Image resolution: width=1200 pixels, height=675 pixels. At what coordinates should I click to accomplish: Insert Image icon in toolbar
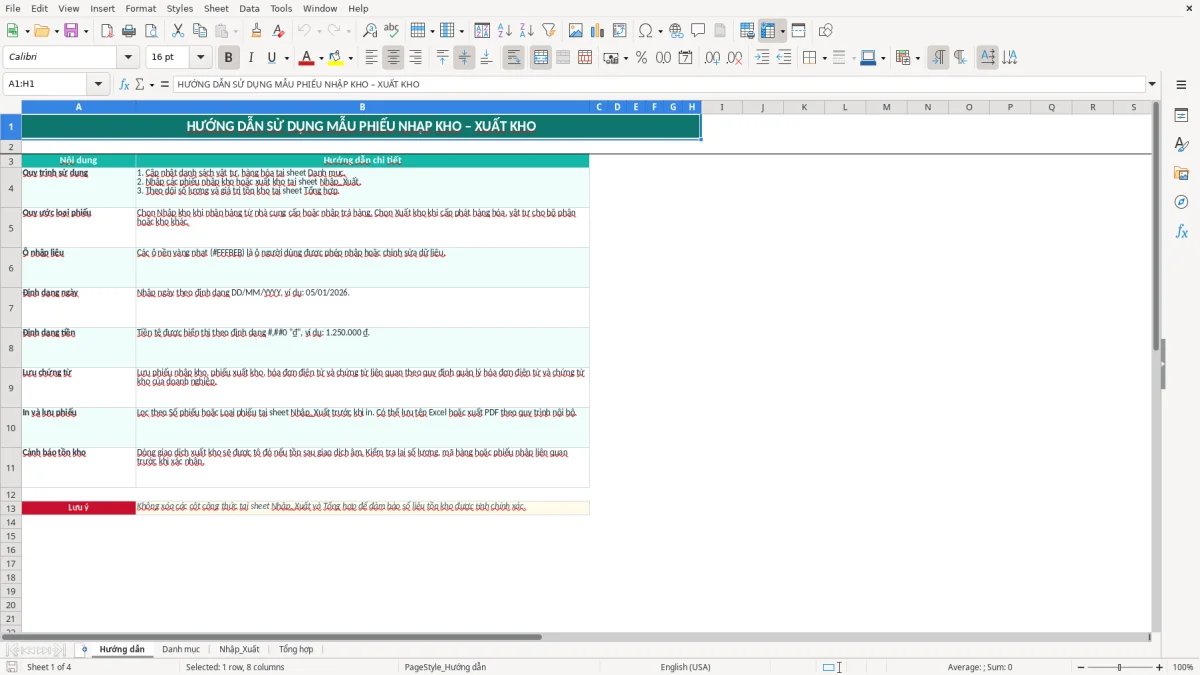[x=576, y=31]
